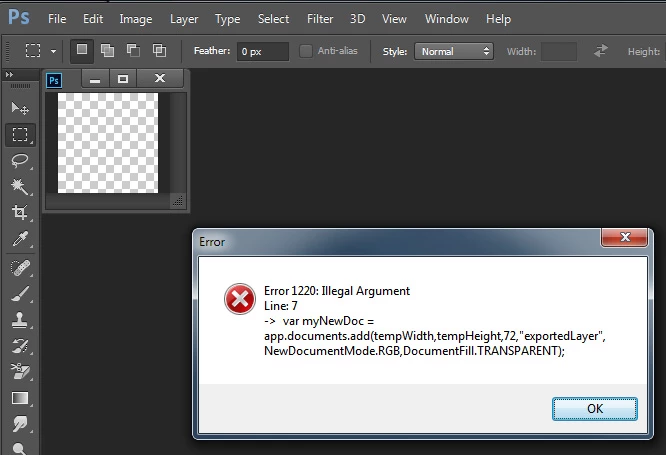Screen dimensions: 666x455
Task: Select the Eyedropper tool
Action: click(x=20, y=239)
